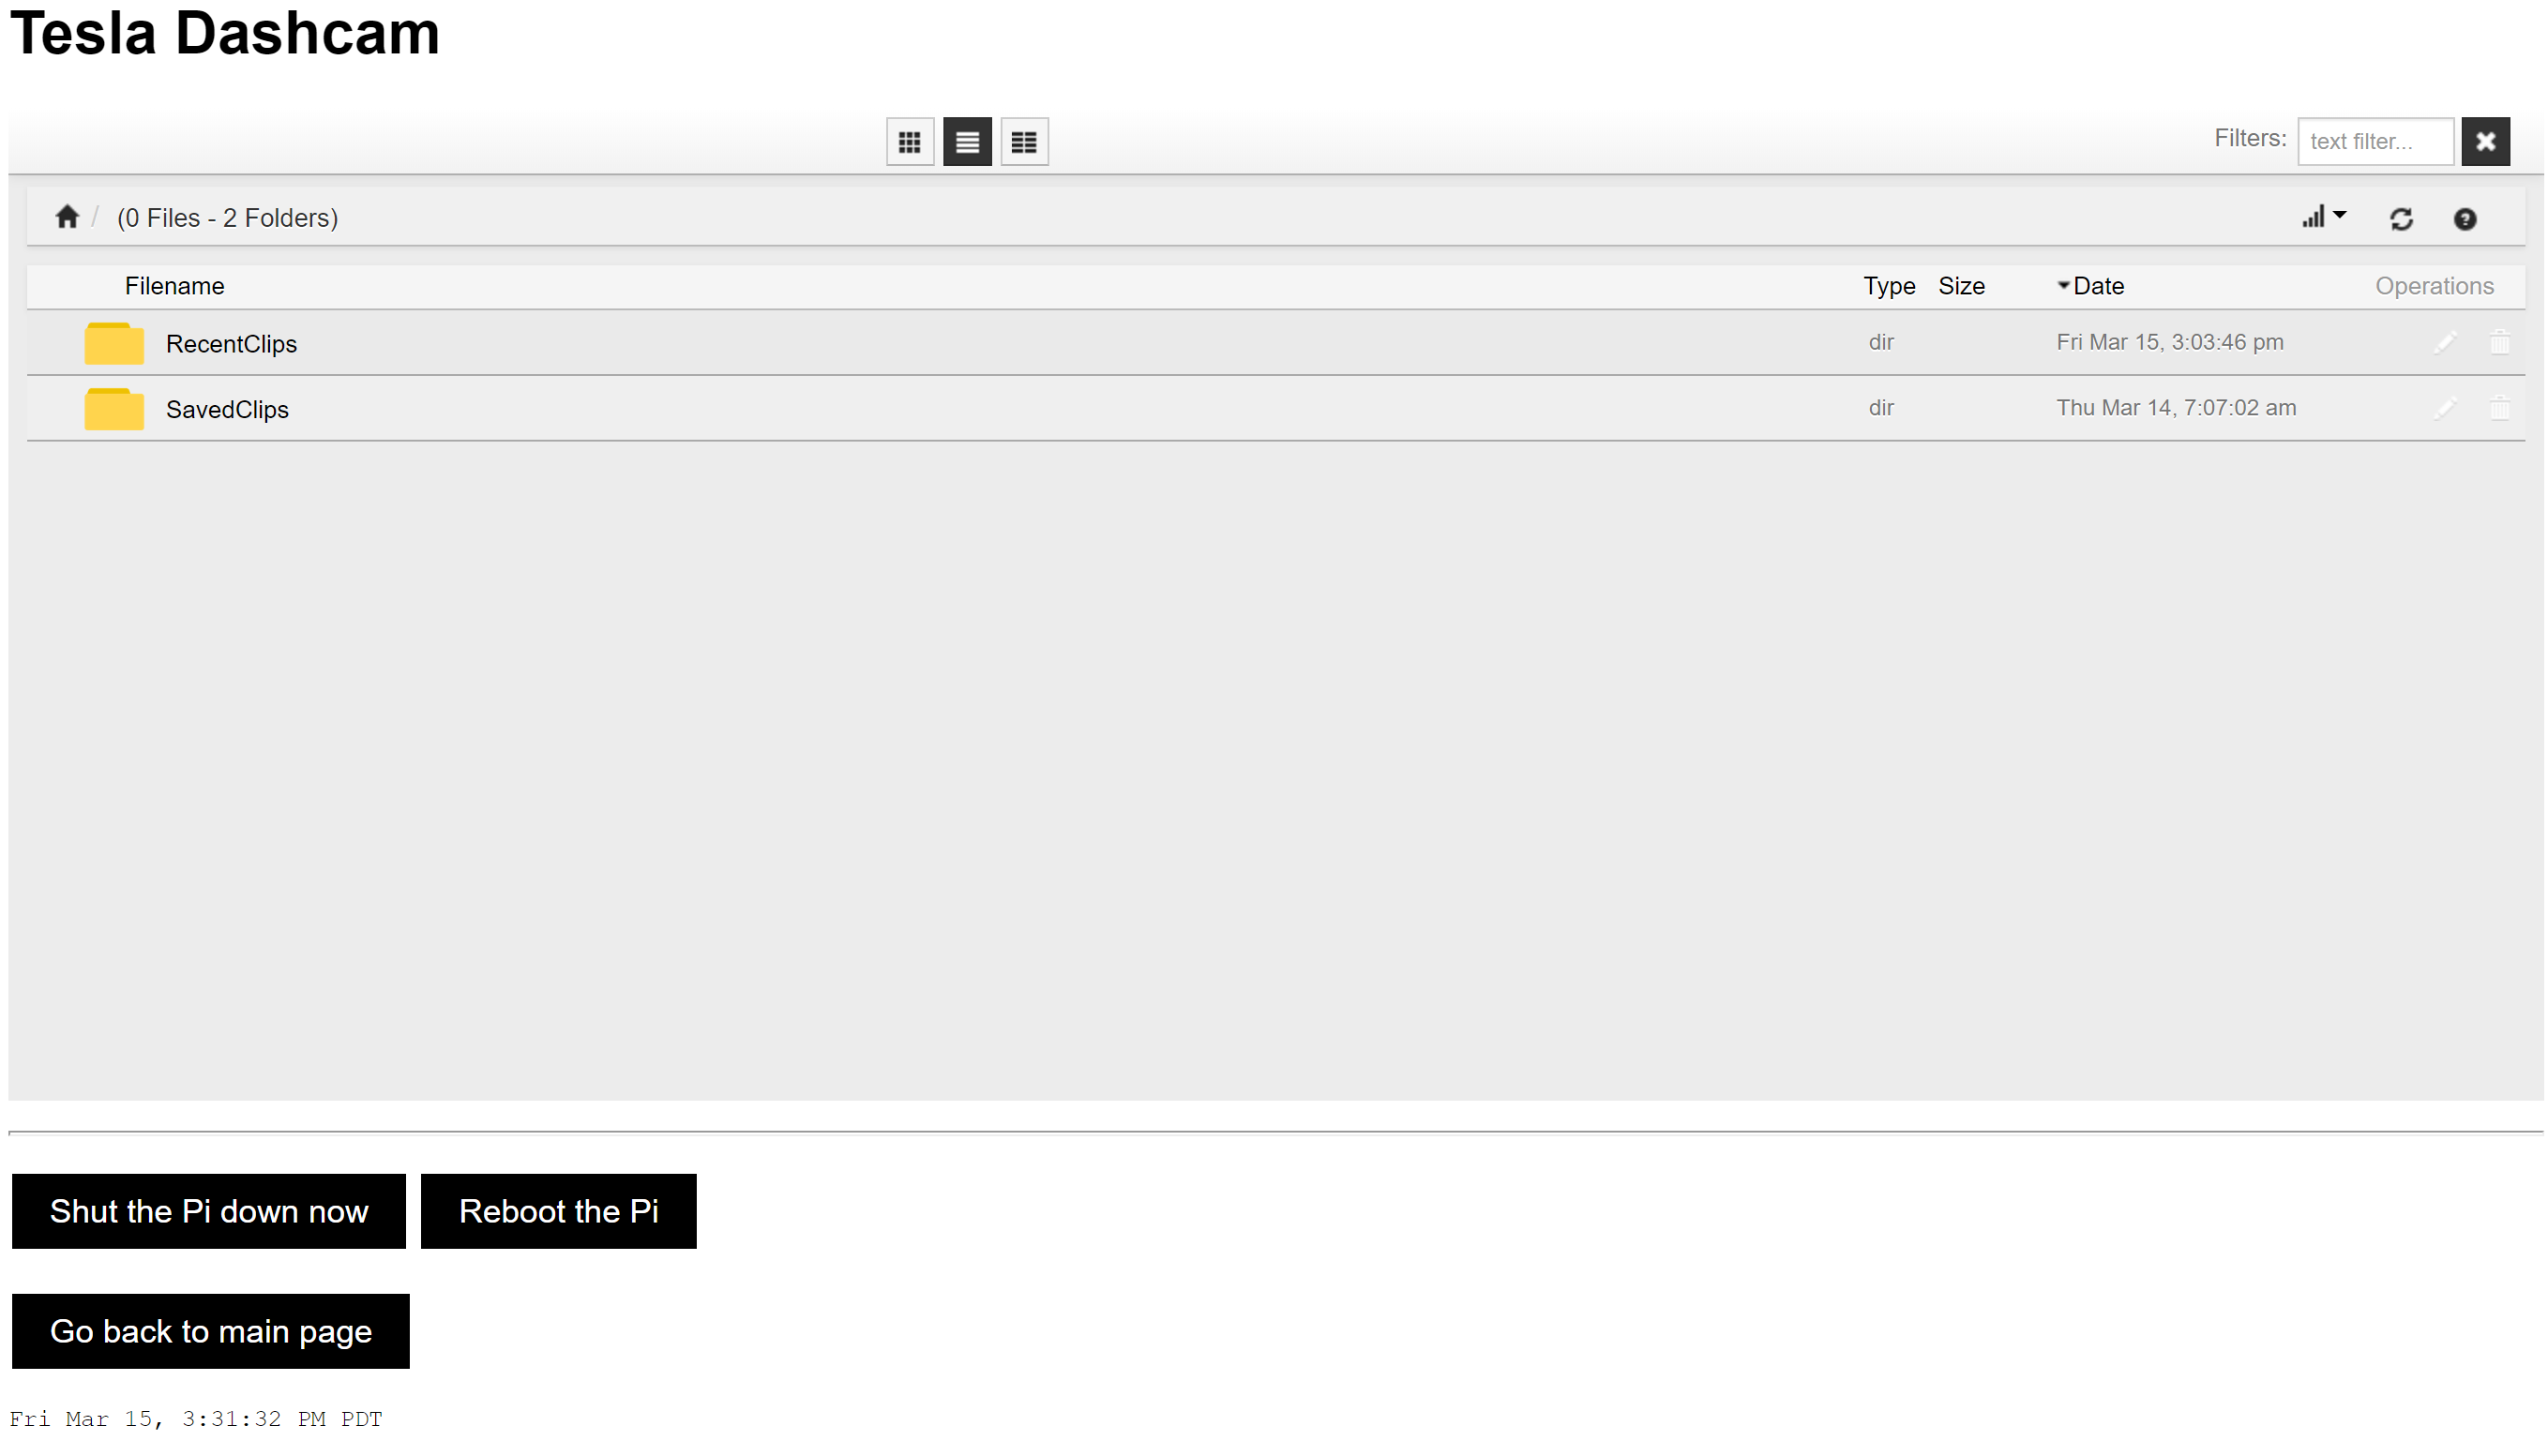Switch to grid view layout
The image size is (2548, 1456).
[910, 142]
